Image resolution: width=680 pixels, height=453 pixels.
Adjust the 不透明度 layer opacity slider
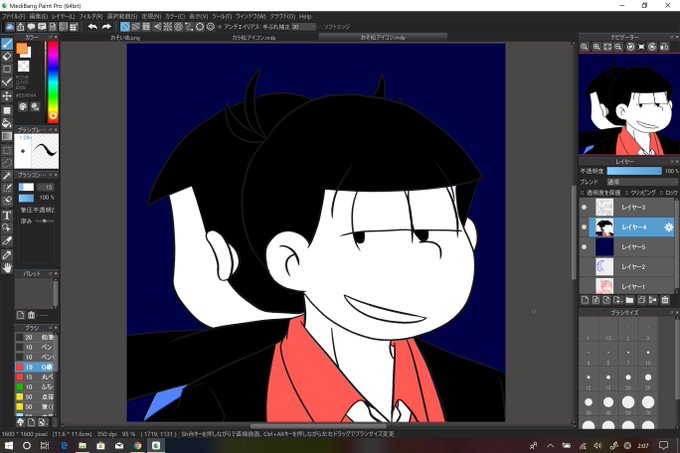click(634, 171)
